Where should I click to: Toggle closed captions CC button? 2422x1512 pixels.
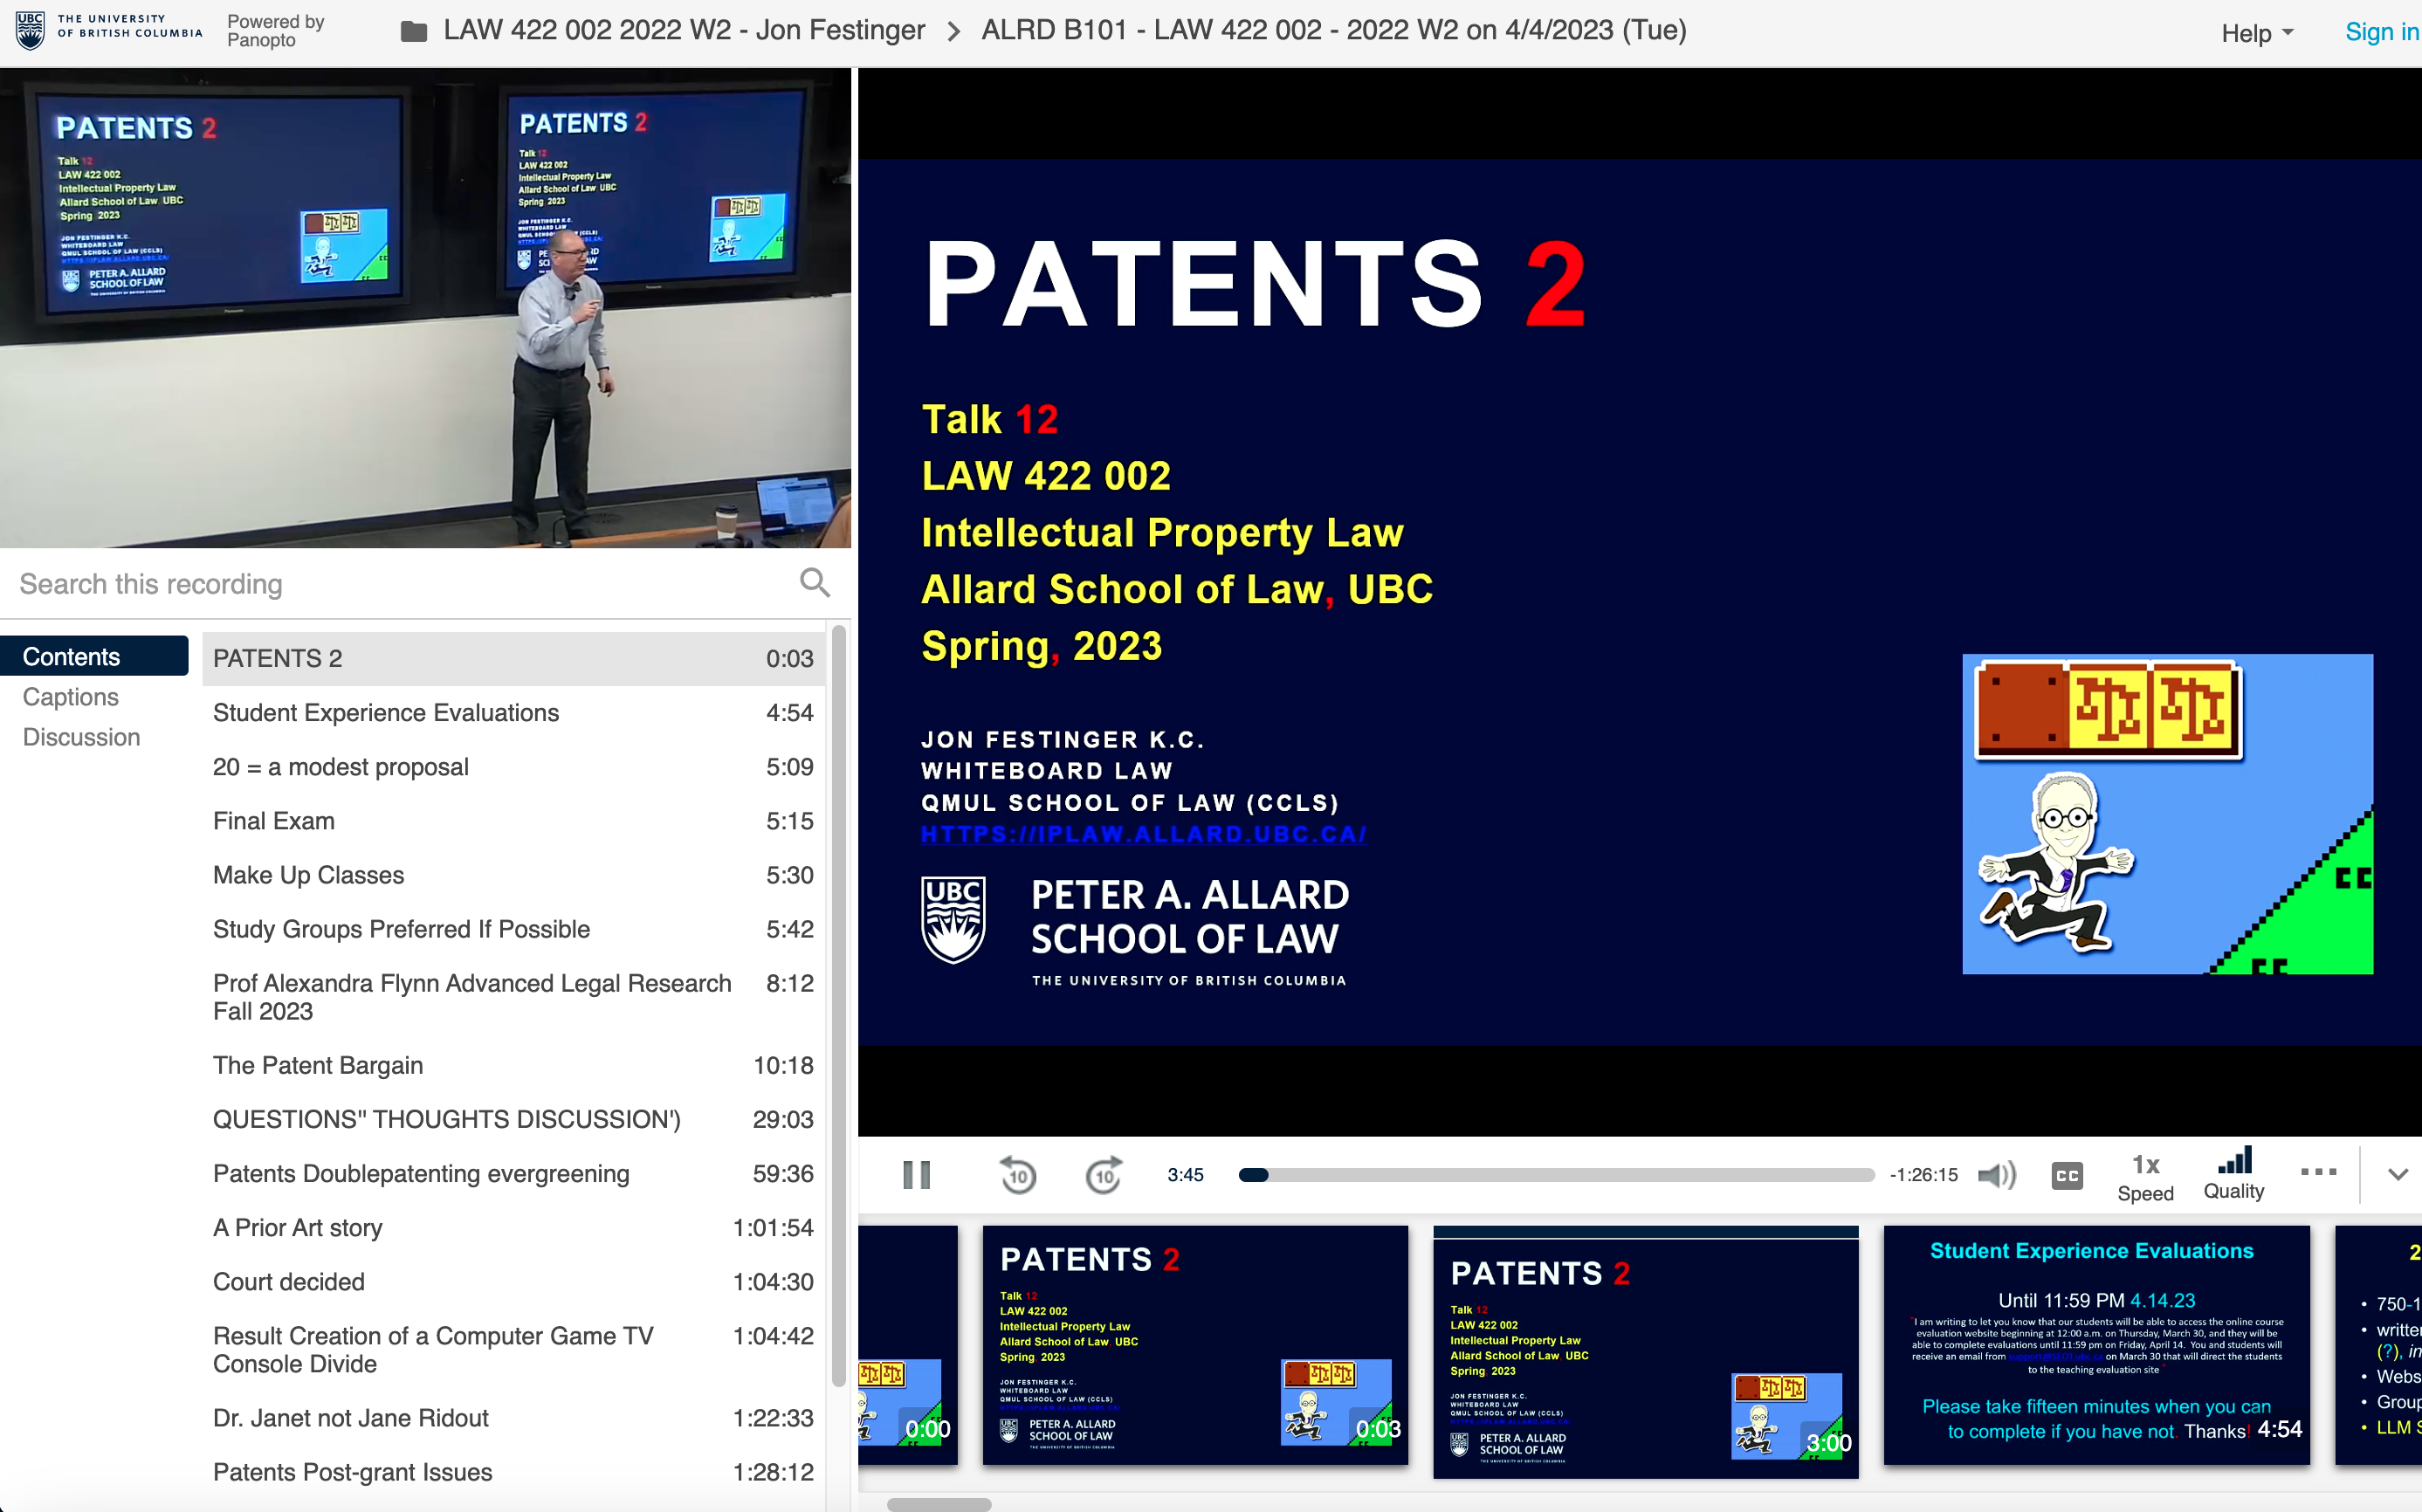(2066, 1175)
